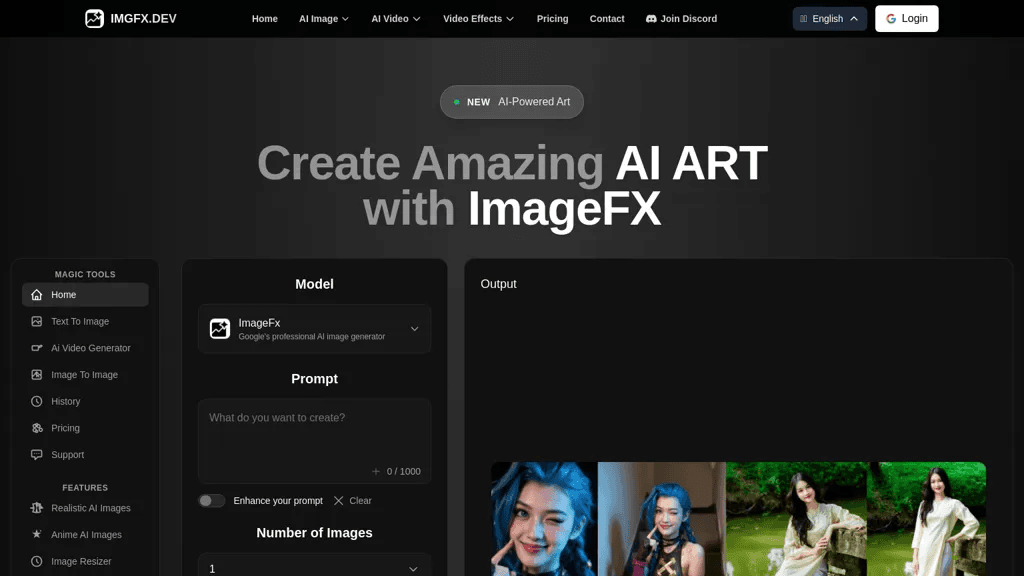Select Ai Video Generator in the sidebar
Viewport: 1024px width, 576px height.
pyautogui.click(x=85, y=348)
